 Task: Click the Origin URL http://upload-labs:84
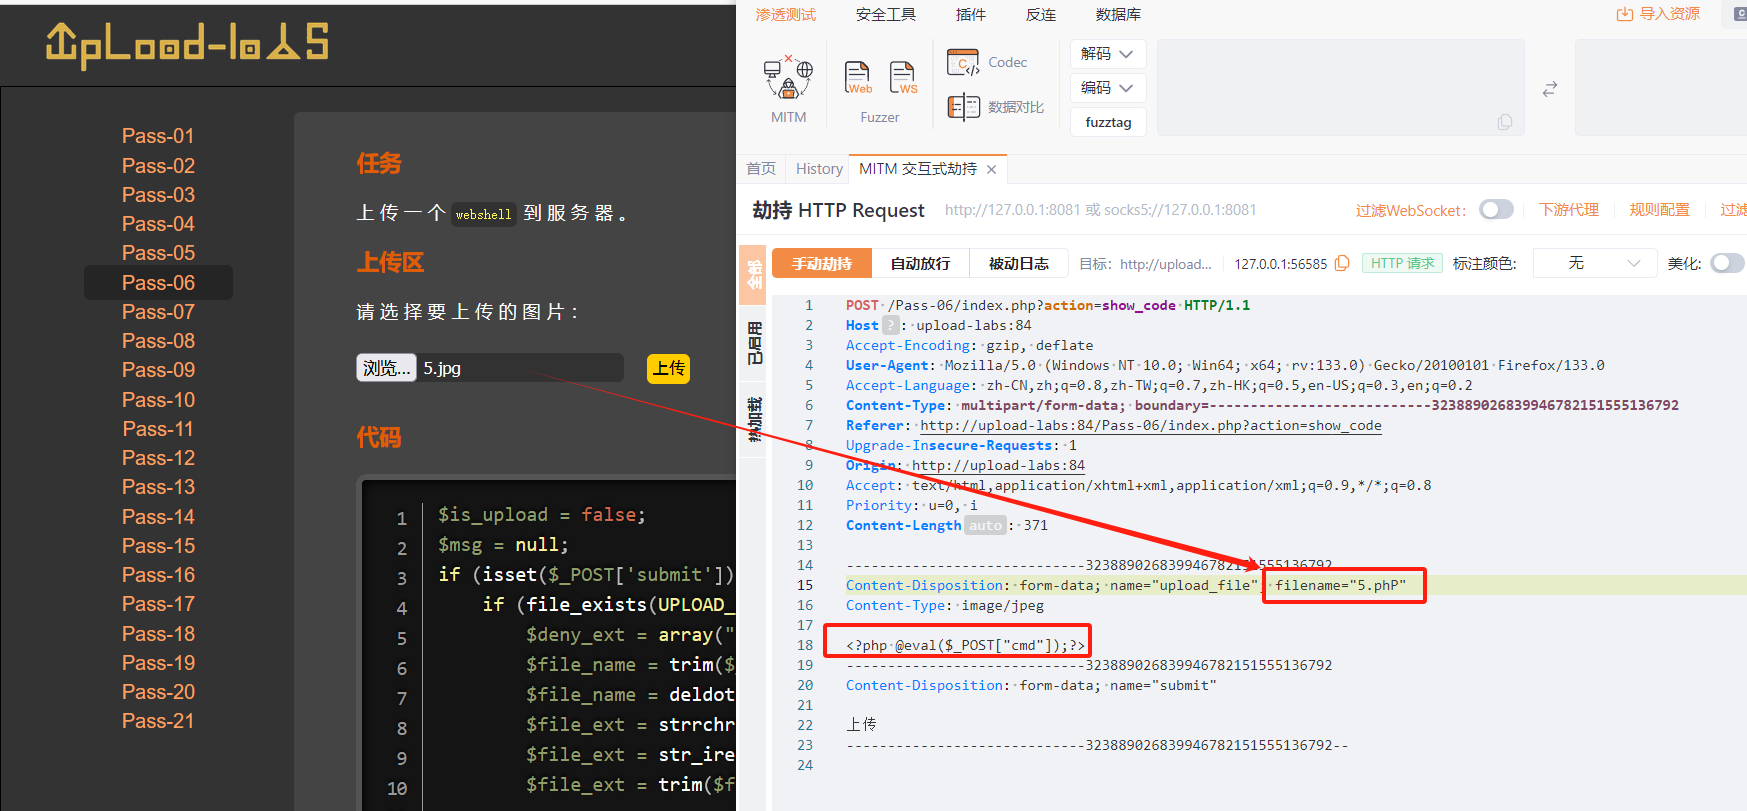click(x=998, y=465)
